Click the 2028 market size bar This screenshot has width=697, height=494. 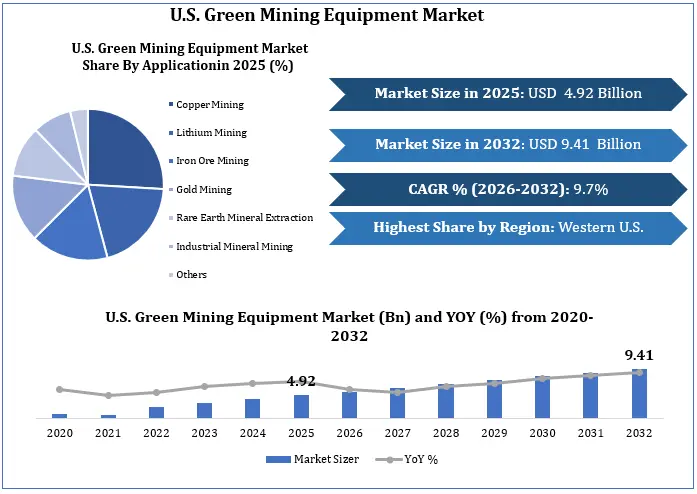click(446, 401)
